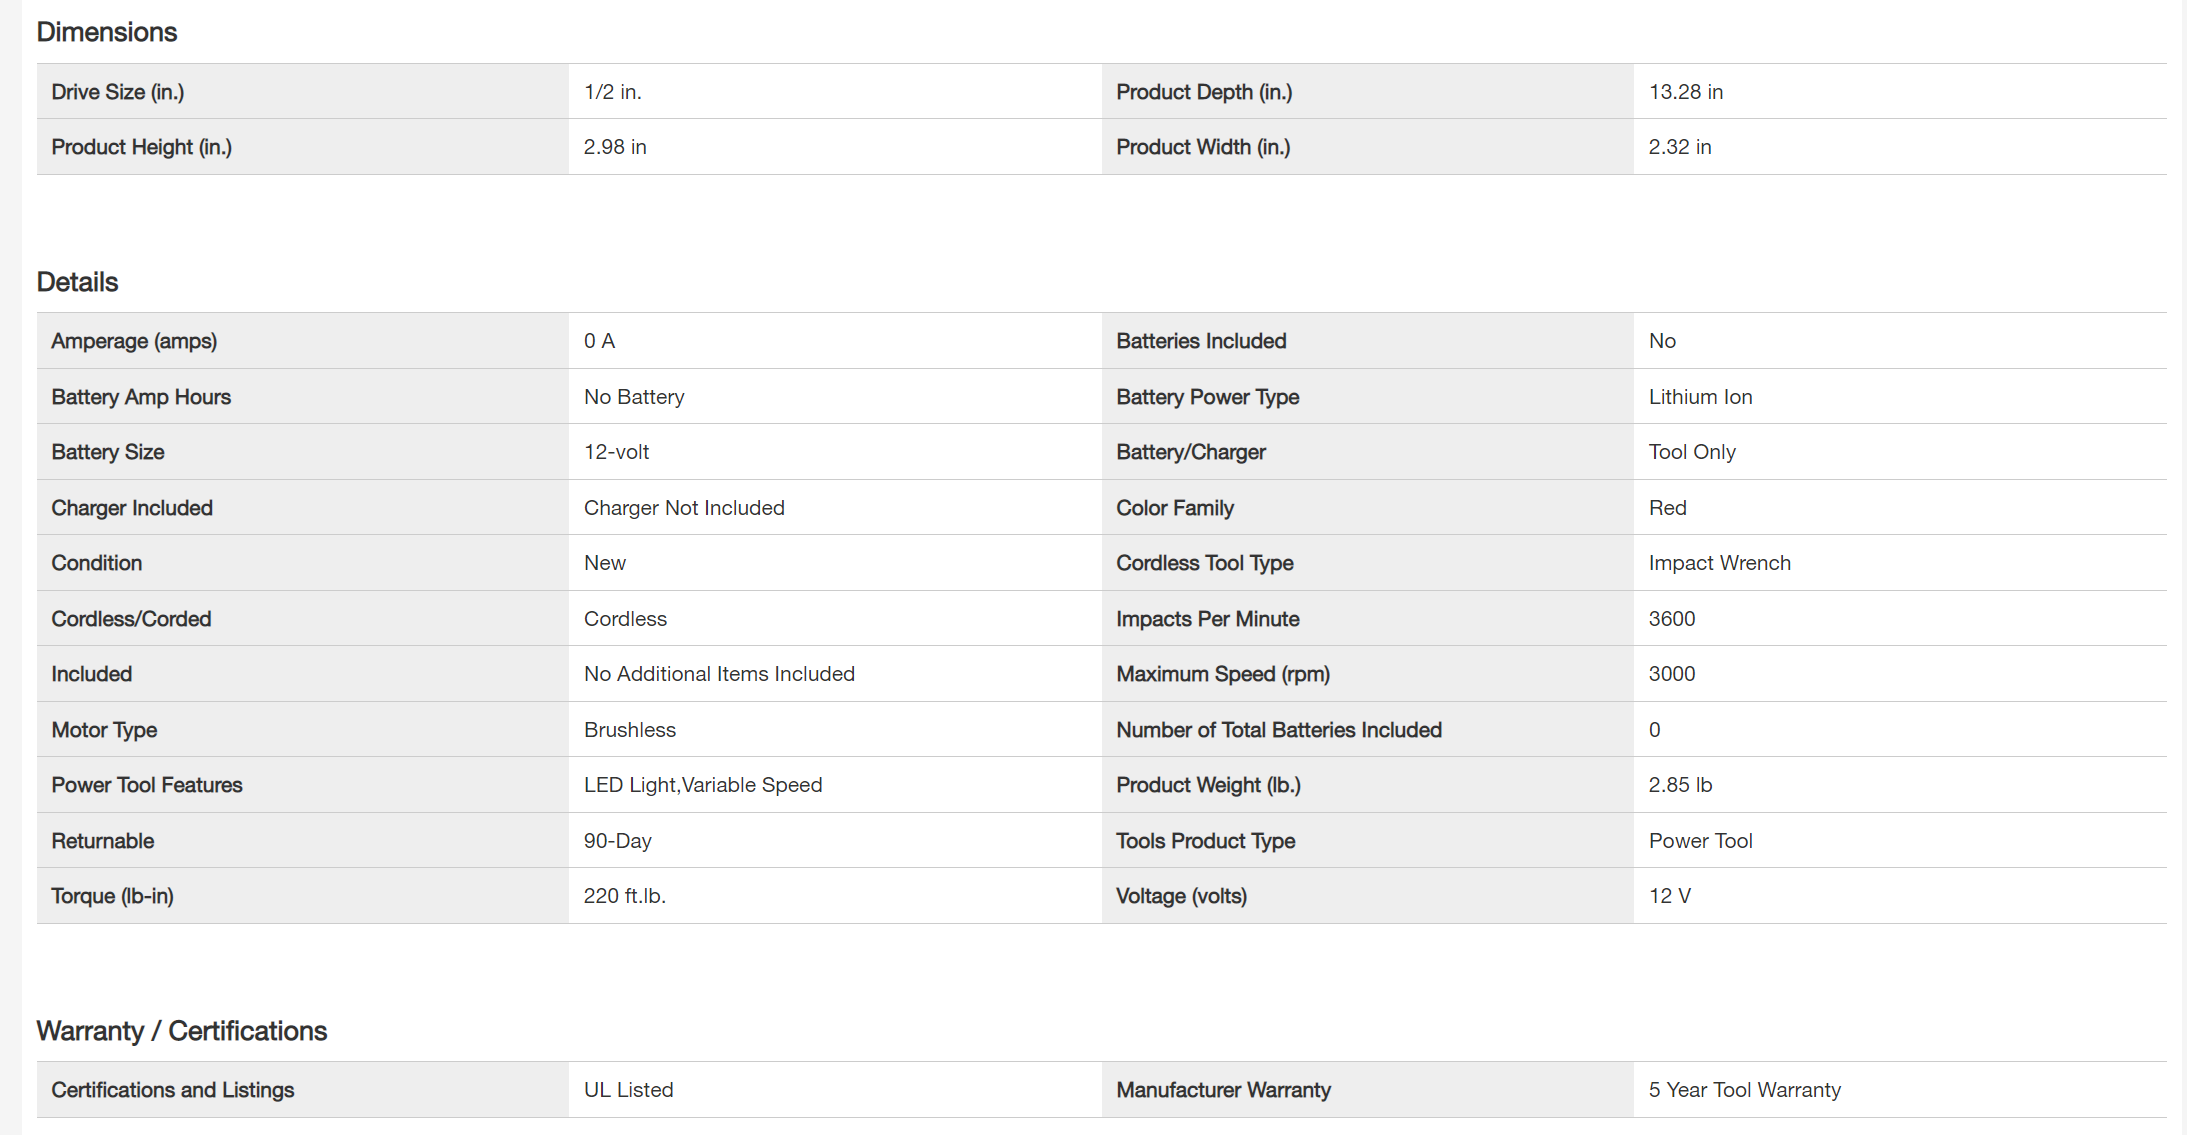The image size is (2187, 1135).
Task: Select the Product Height (in.) label
Action: click(x=141, y=147)
